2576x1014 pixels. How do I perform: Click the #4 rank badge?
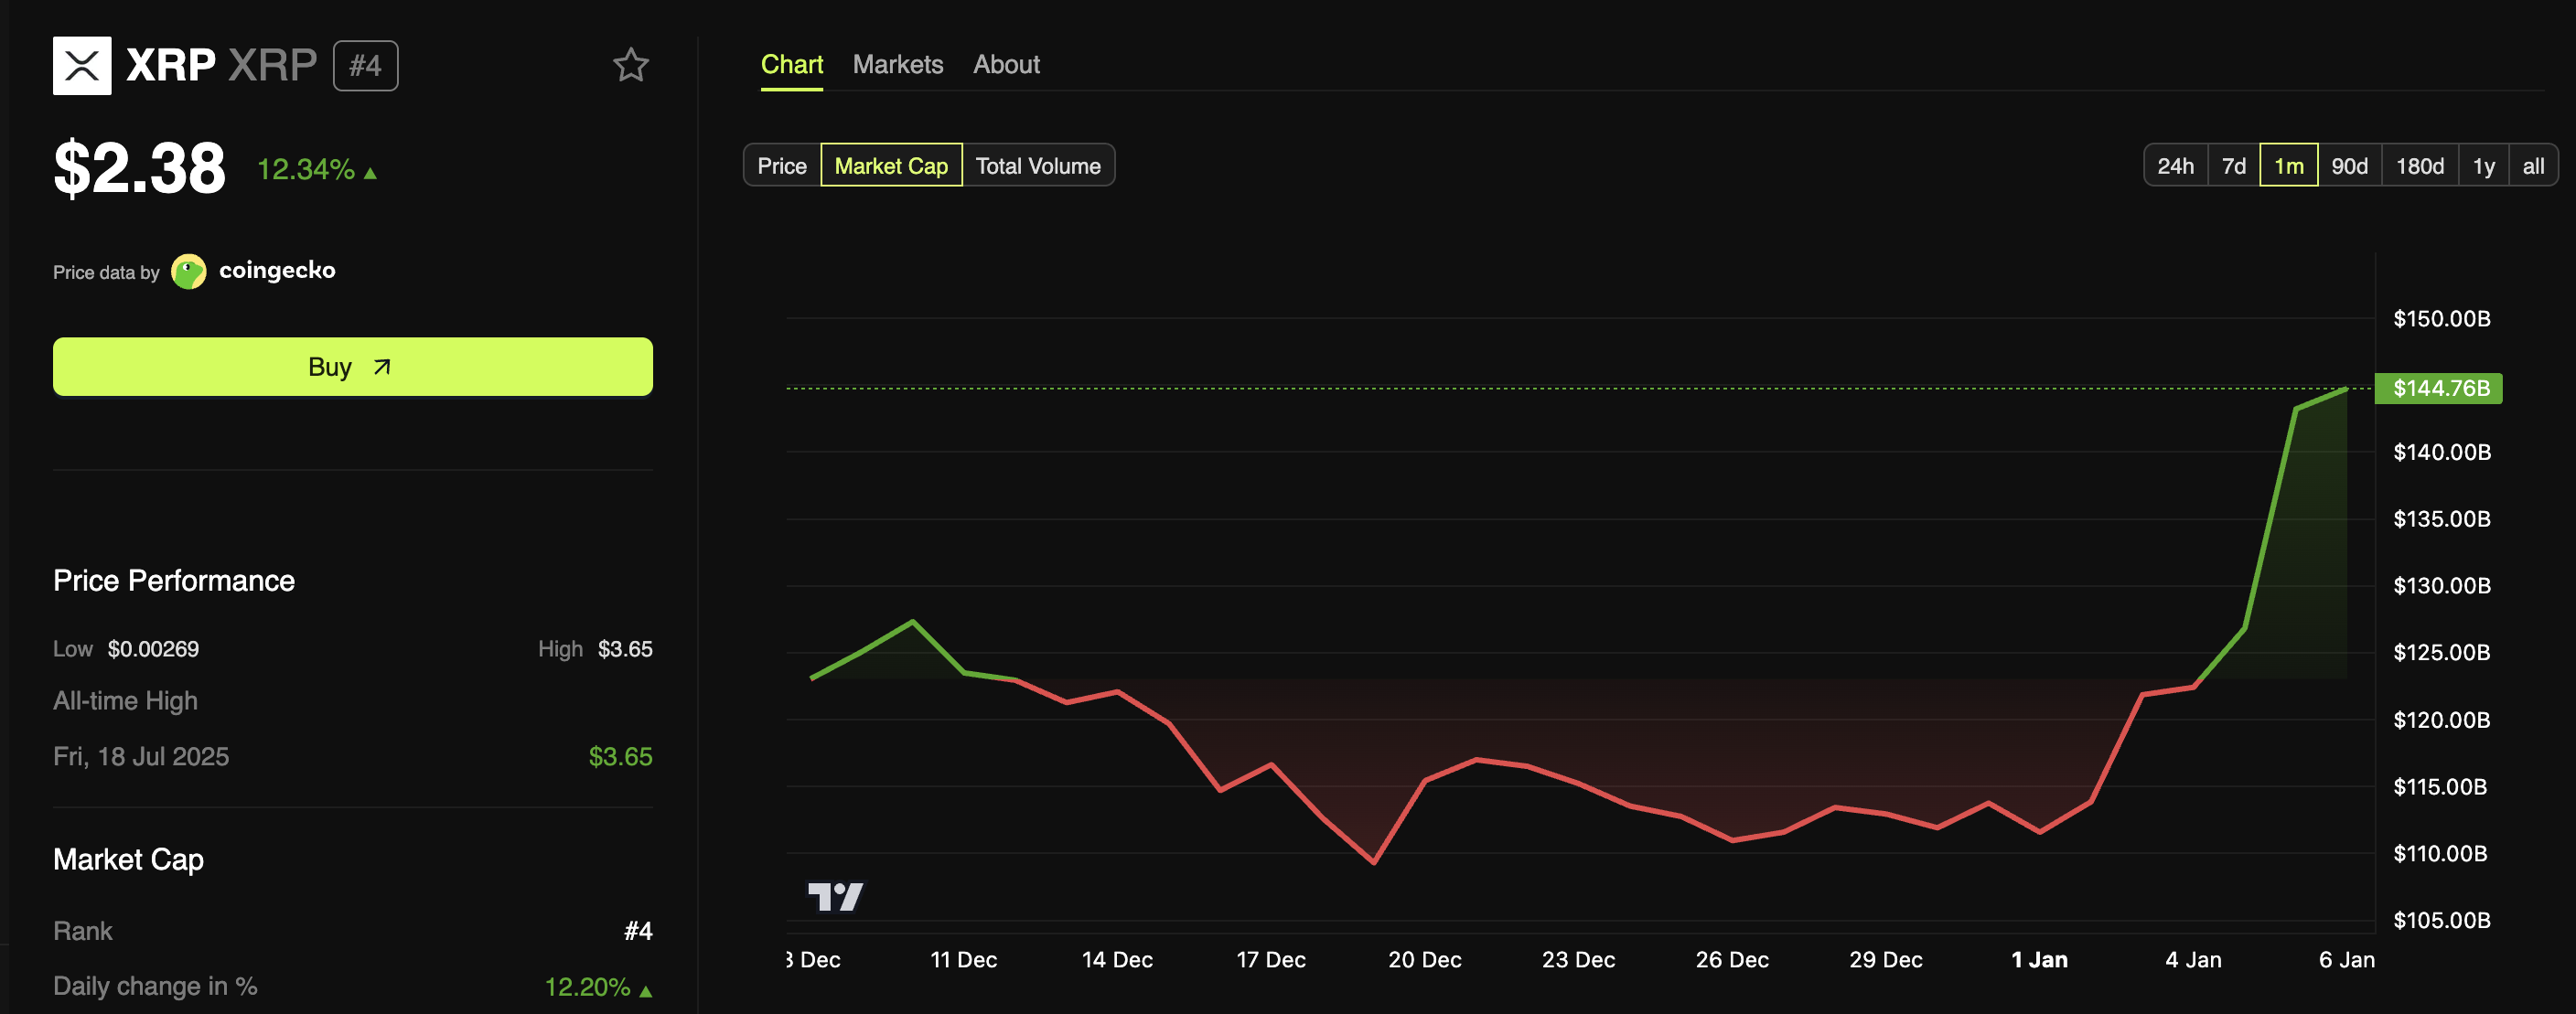[365, 66]
